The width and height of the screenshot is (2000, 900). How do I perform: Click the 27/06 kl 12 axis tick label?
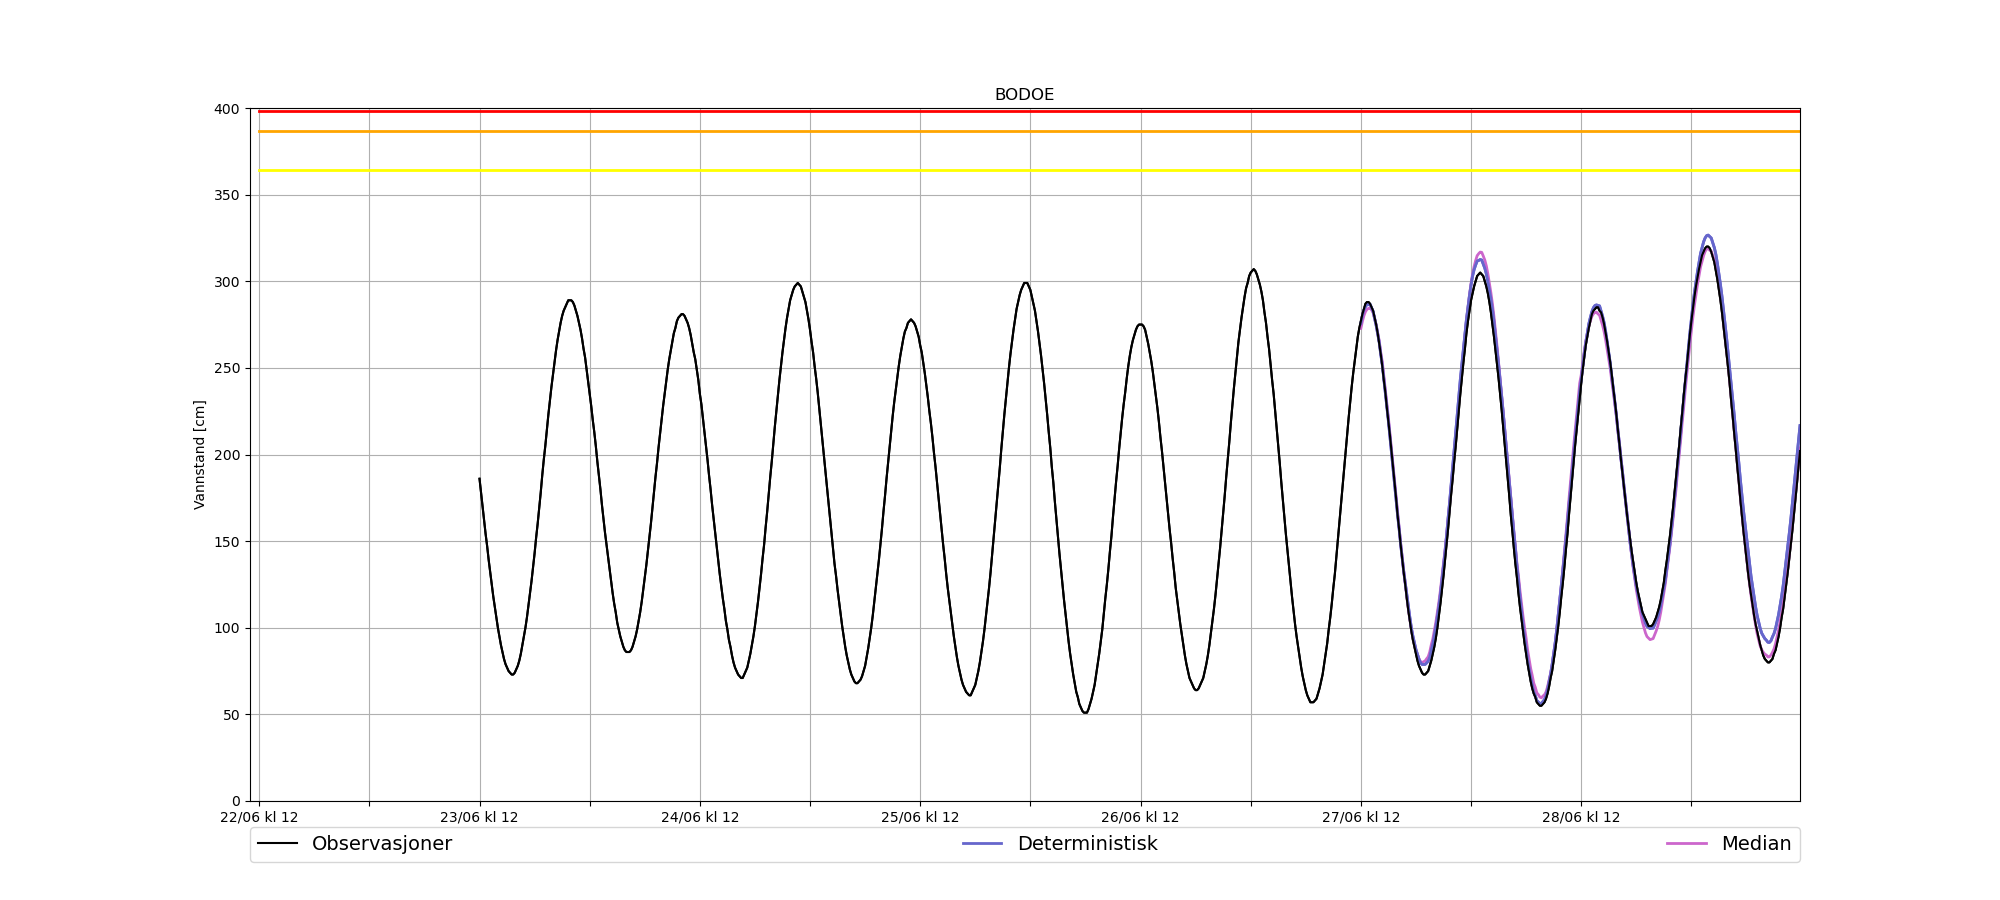click(x=1361, y=817)
